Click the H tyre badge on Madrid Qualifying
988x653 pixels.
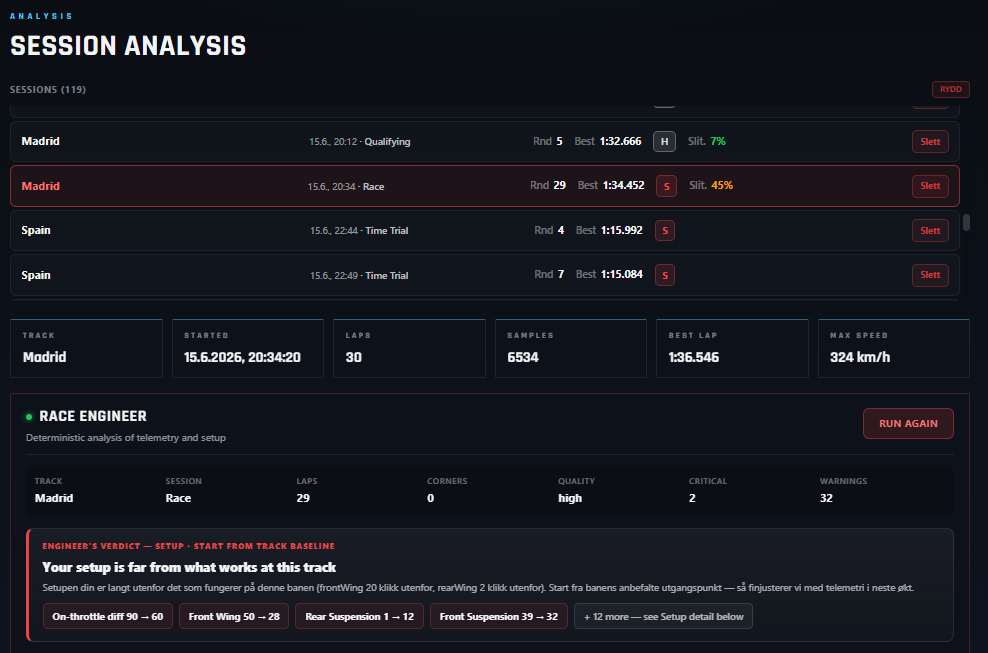click(x=664, y=142)
